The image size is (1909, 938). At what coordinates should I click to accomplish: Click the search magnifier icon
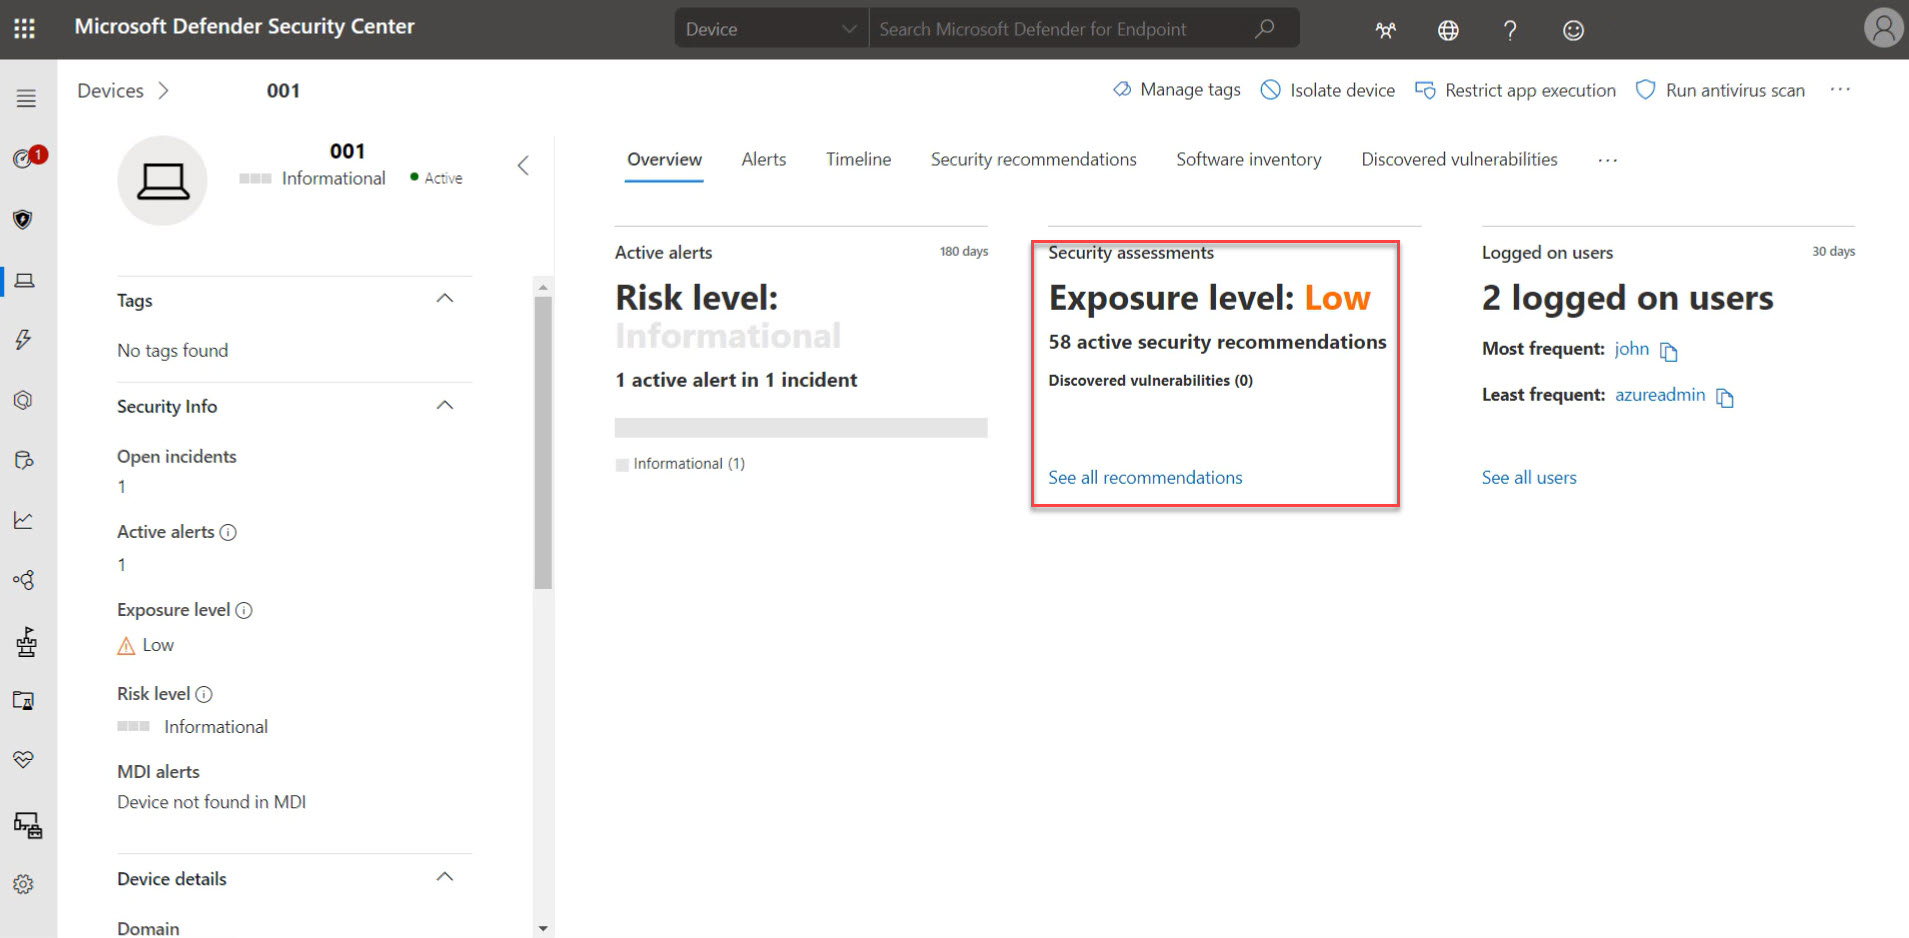click(1265, 29)
